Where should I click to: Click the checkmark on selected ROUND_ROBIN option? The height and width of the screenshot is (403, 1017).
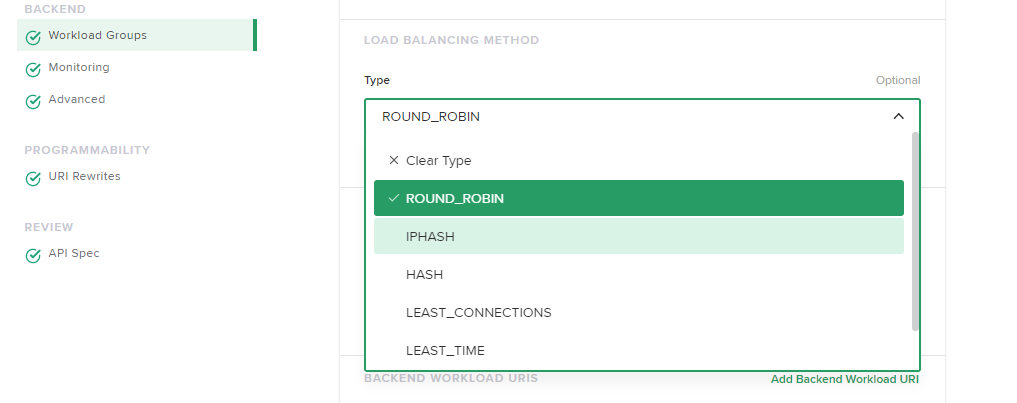coord(393,198)
